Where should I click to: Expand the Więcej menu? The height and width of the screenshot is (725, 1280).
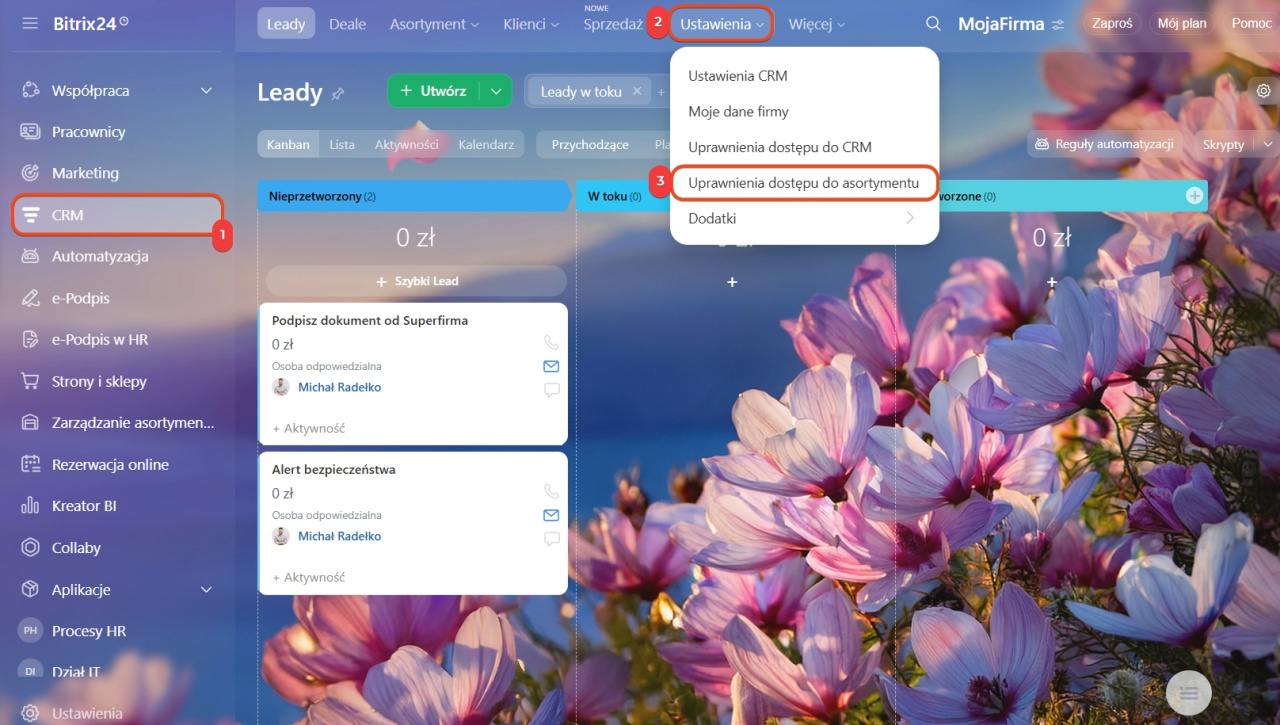(816, 24)
